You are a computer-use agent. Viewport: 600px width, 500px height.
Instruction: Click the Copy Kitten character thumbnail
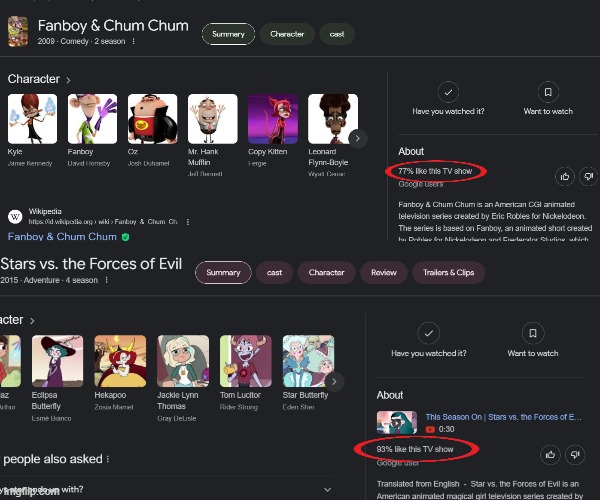click(x=273, y=119)
